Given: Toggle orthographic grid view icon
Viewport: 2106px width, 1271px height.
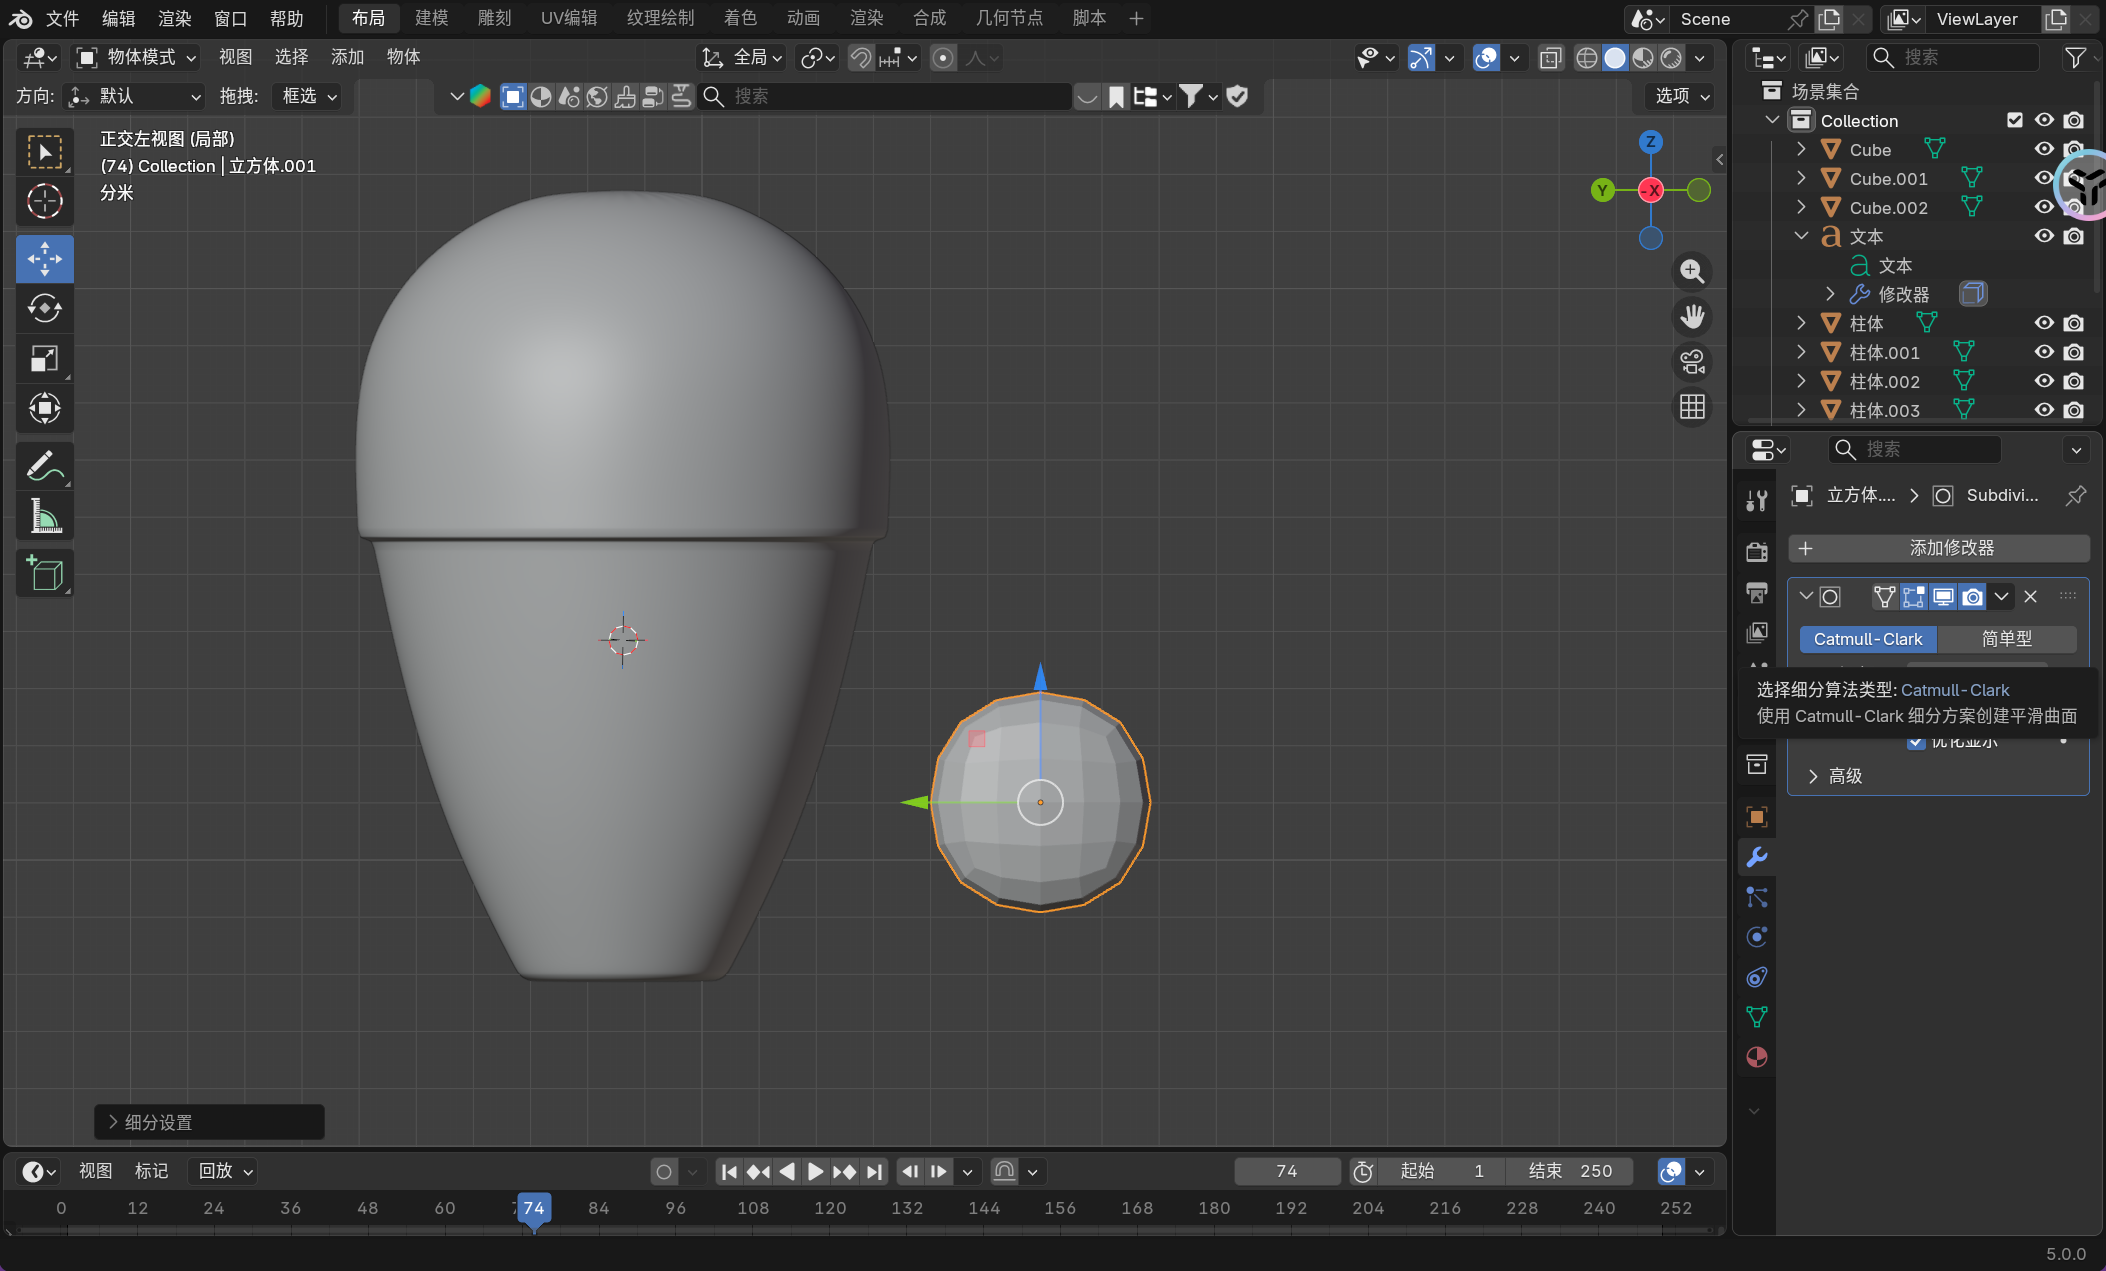Looking at the screenshot, I should click(1692, 407).
